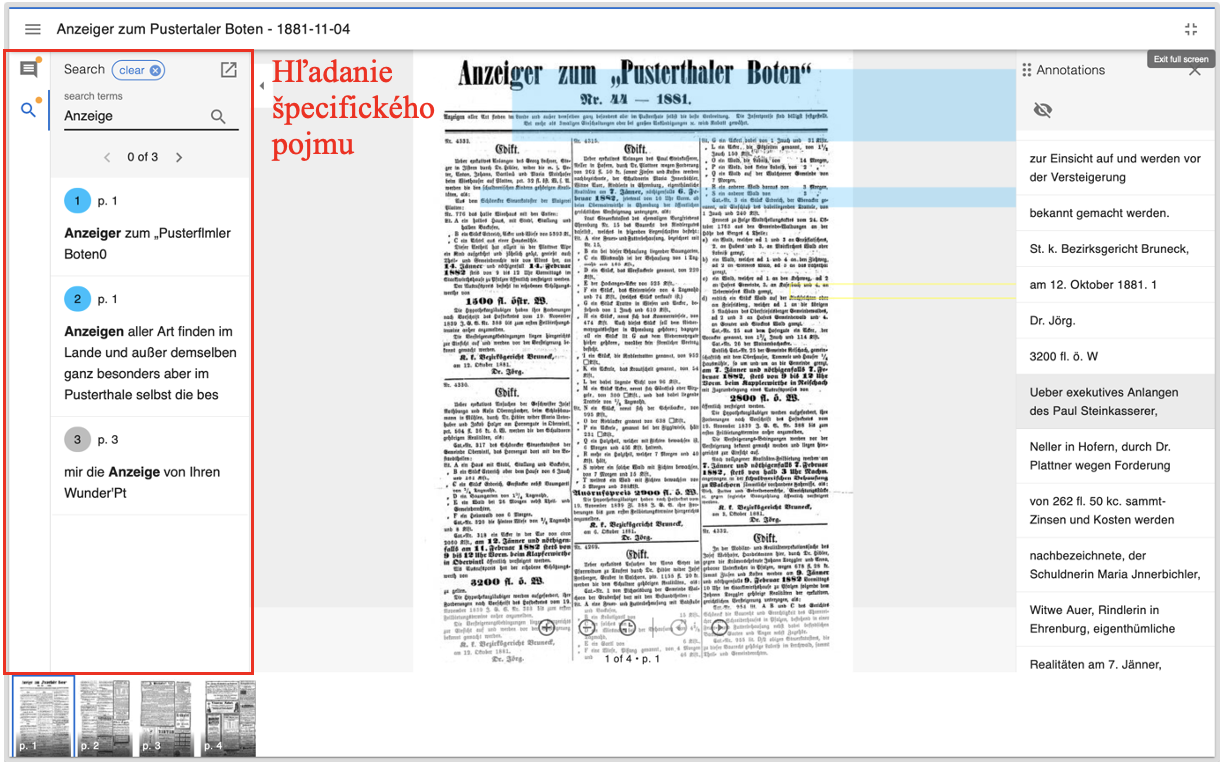Go to next page in viewer
Screen dimensions: 1220x762
click(x=720, y=628)
